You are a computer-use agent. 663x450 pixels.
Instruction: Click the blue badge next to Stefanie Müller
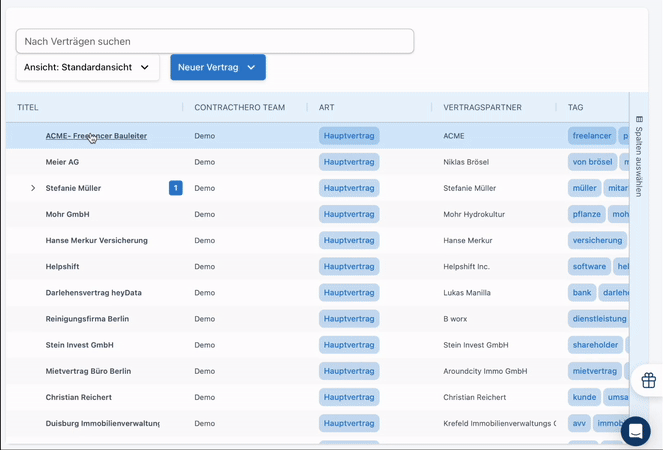point(176,188)
